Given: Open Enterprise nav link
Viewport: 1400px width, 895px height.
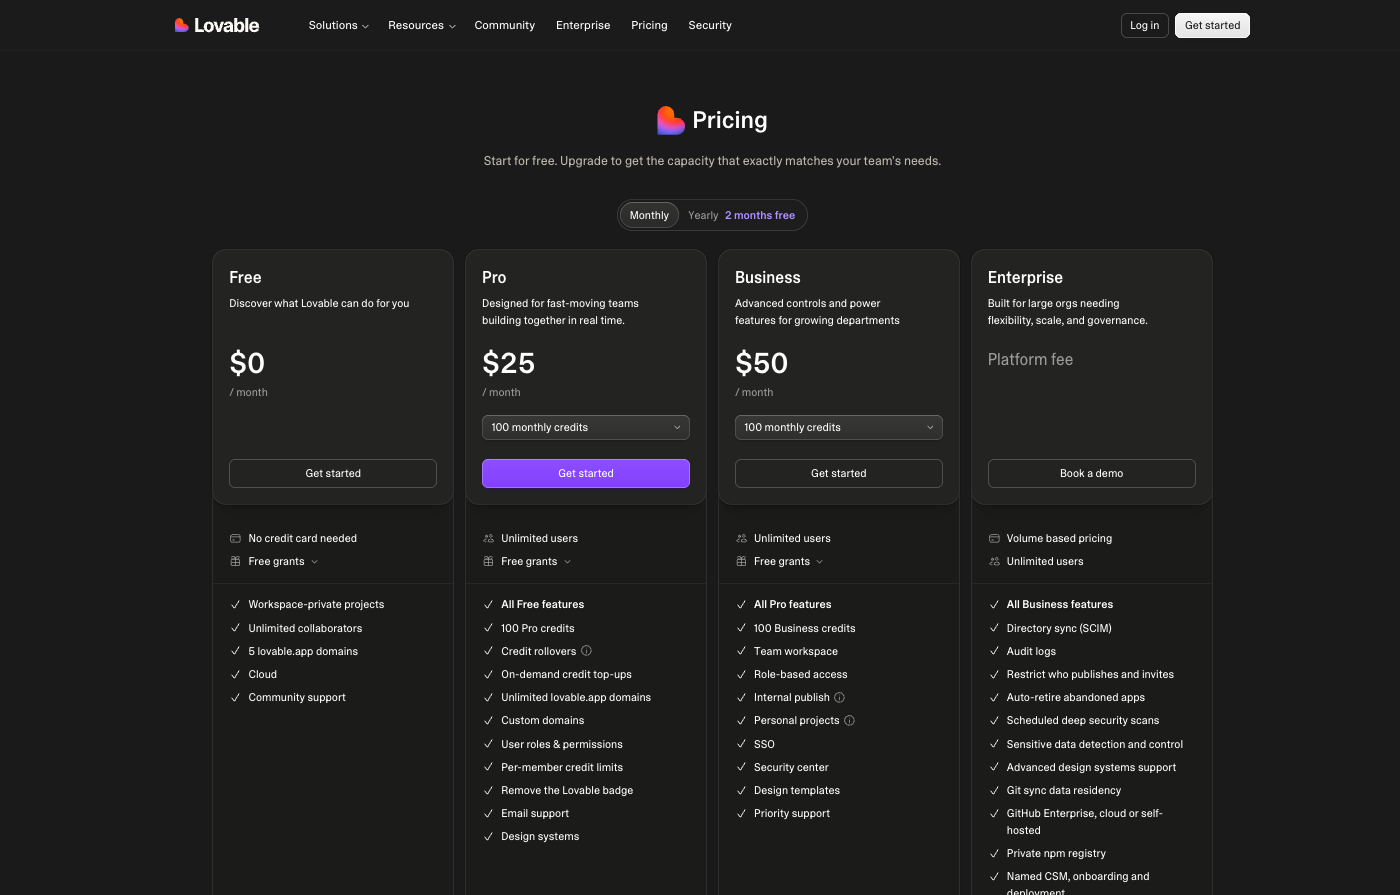Looking at the screenshot, I should (x=583, y=25).
